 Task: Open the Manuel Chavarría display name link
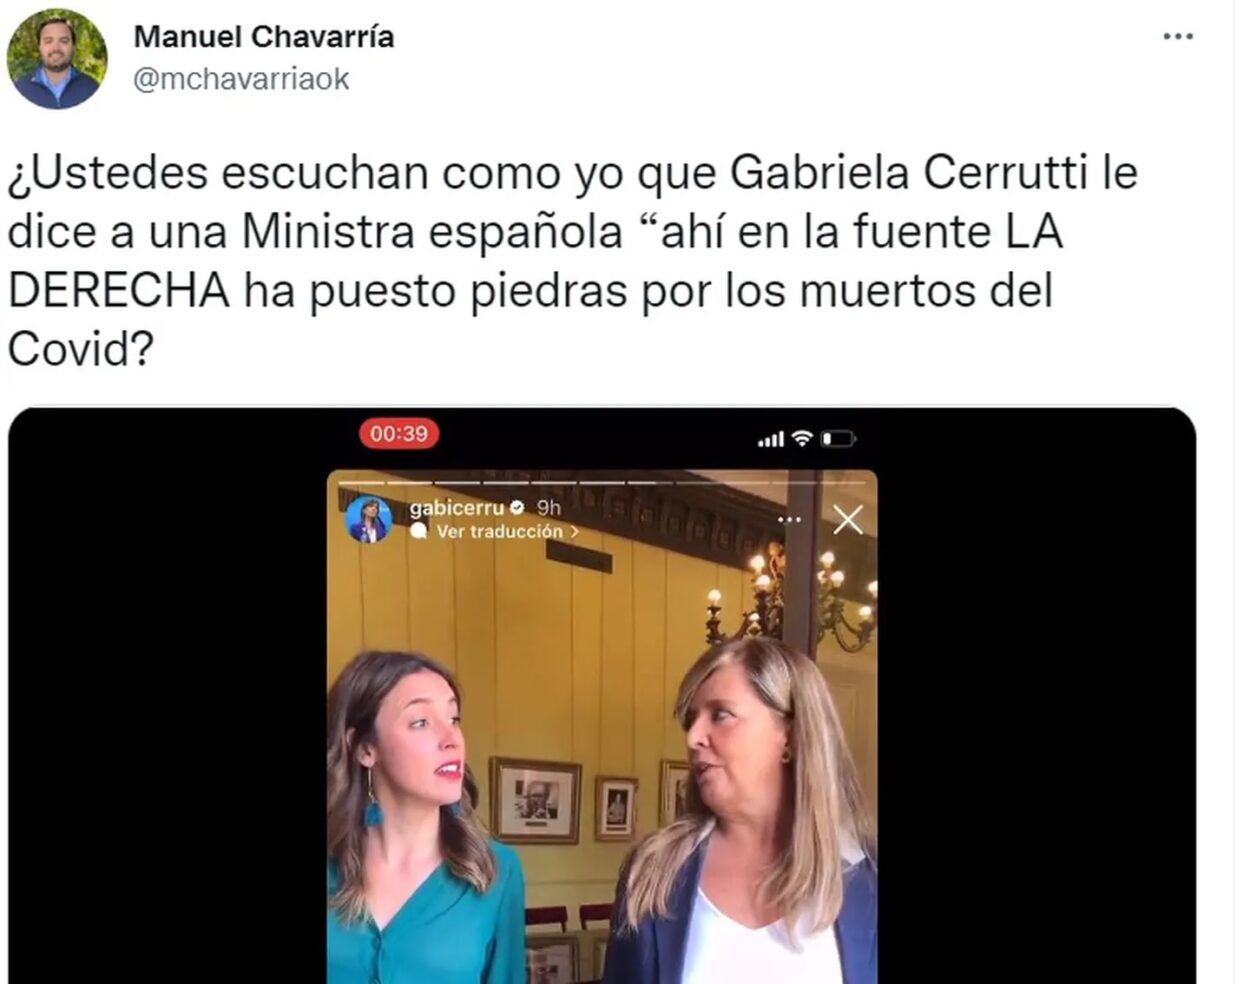pyautogui.click(x=264, y=37)
